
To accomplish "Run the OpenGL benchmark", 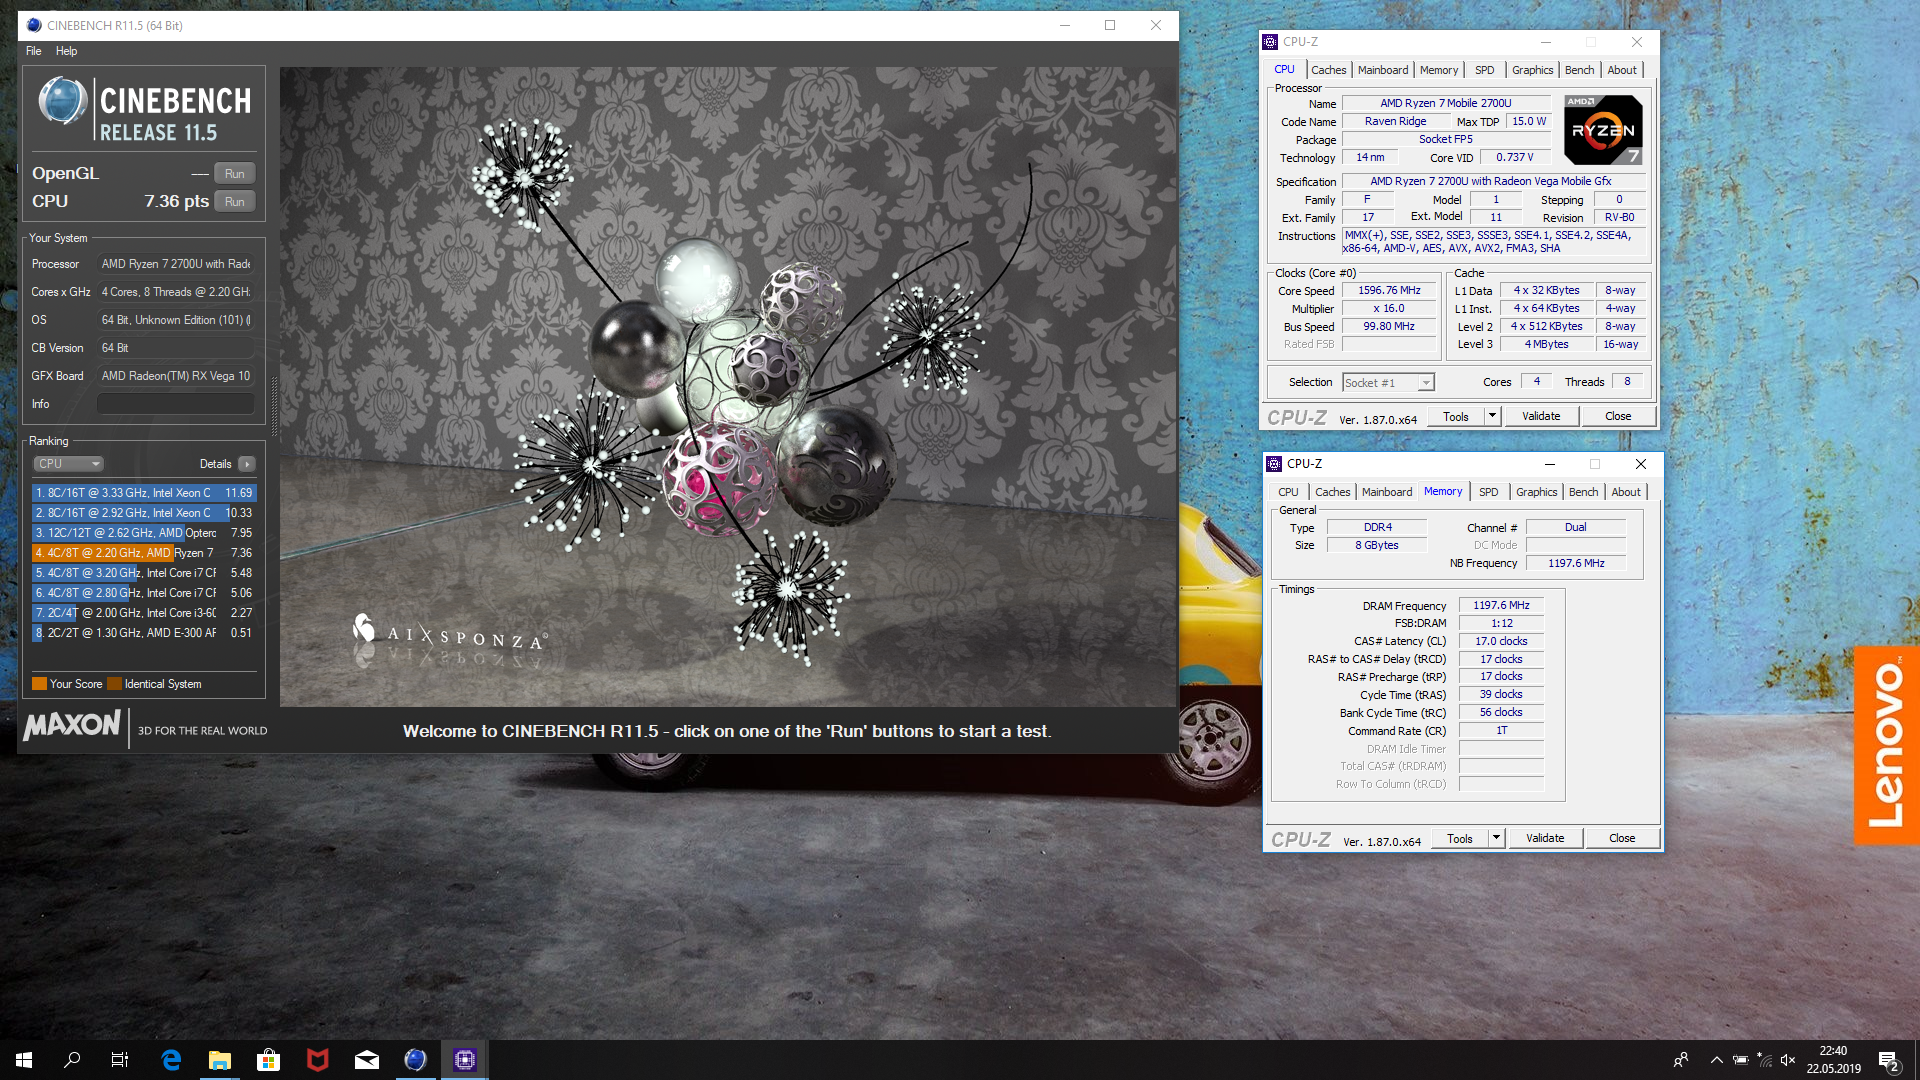I will point(235,174).
